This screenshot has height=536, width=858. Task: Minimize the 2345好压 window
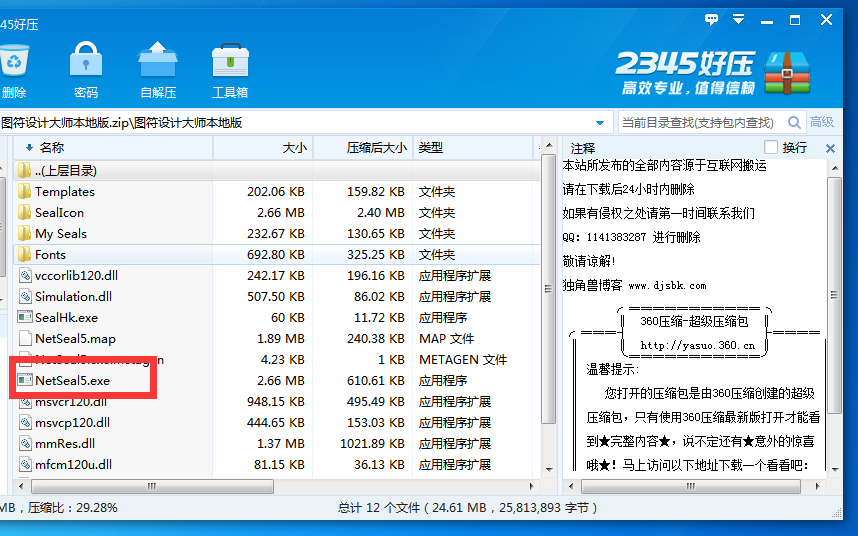click(x=767, y=21)
